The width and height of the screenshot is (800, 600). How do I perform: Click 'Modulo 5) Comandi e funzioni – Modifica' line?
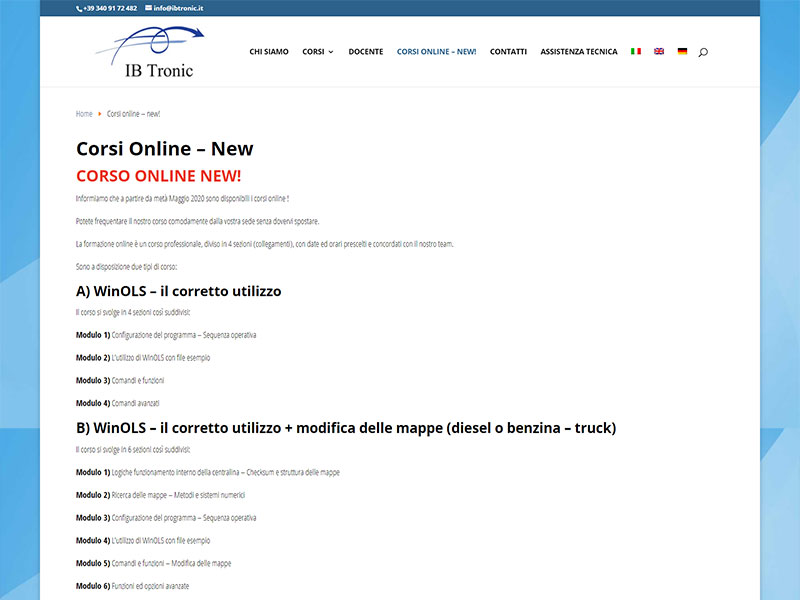154,563
